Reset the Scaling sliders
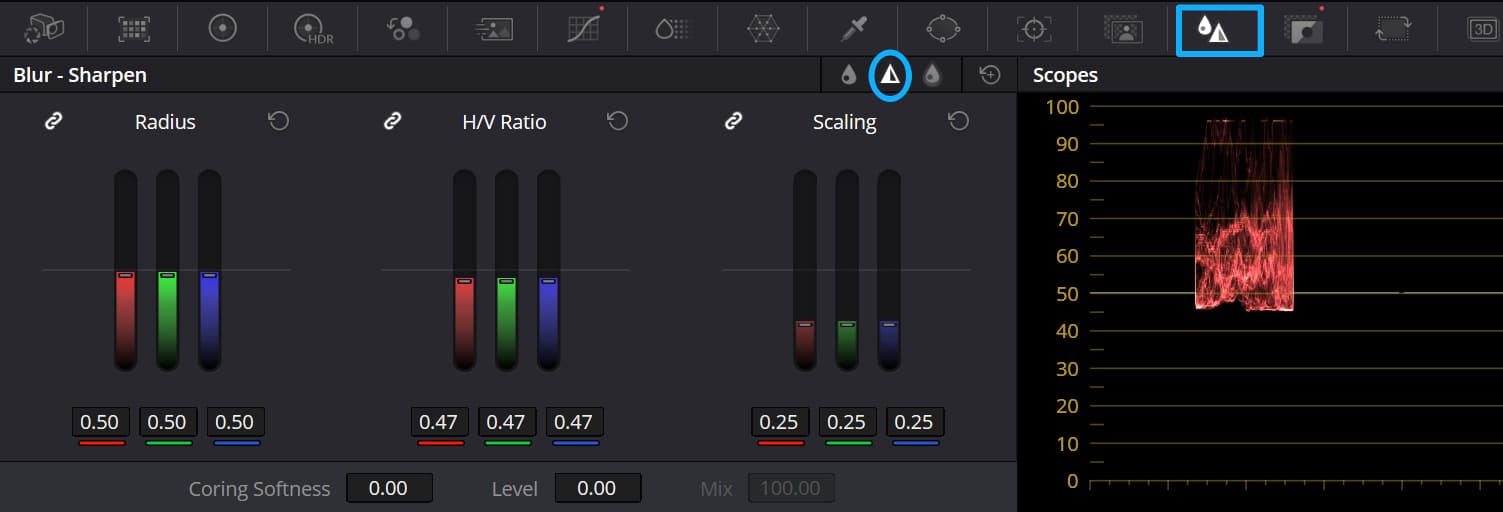Image resolution: width=1503 pixels, height=512 pixels. tap(958, 121)
